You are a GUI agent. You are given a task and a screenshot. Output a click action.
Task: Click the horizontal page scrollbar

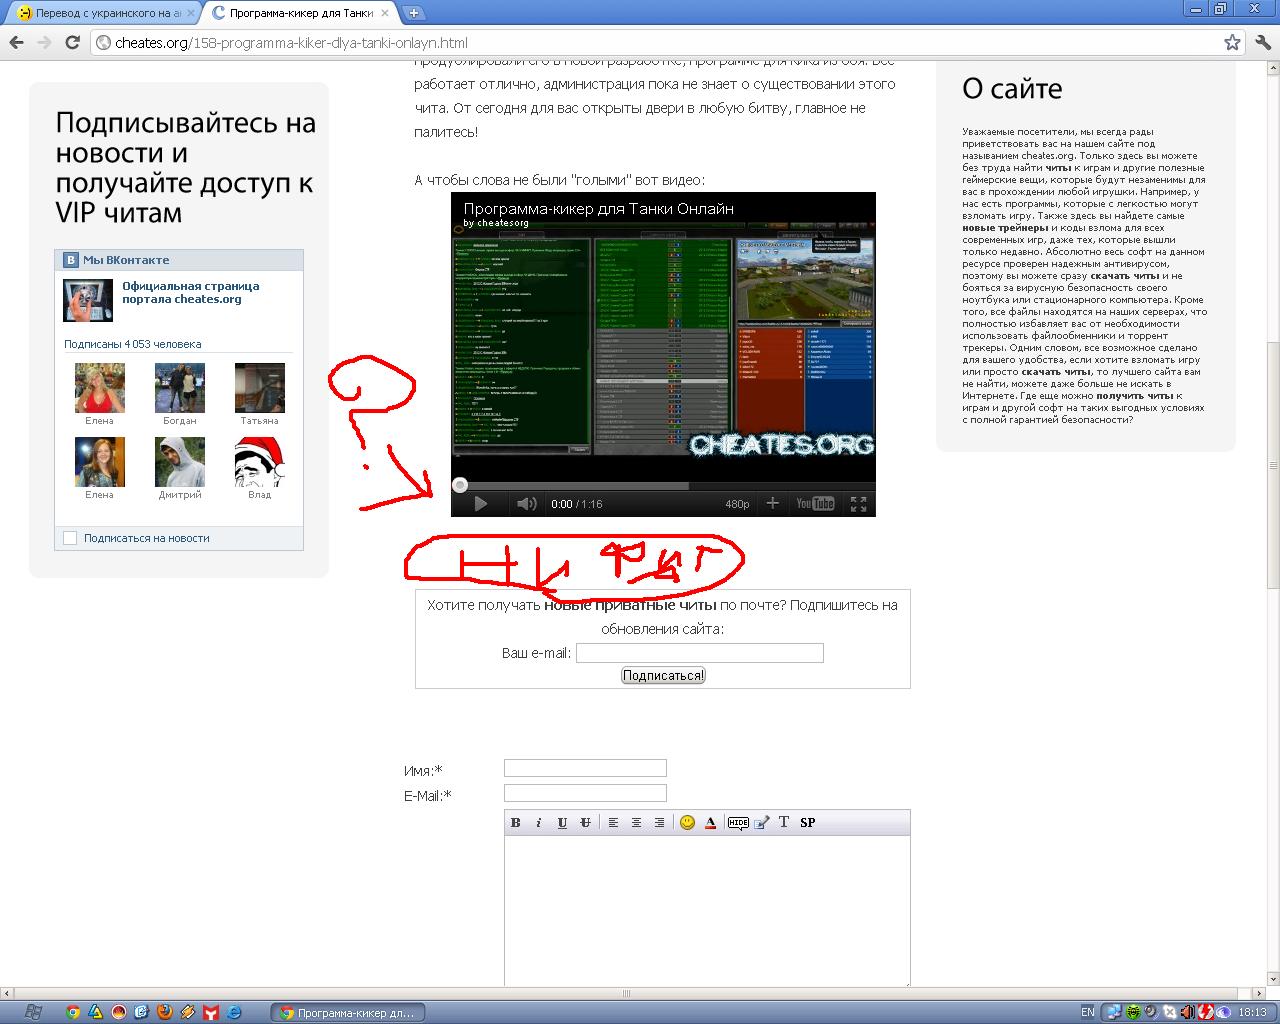tap(628, 994)
